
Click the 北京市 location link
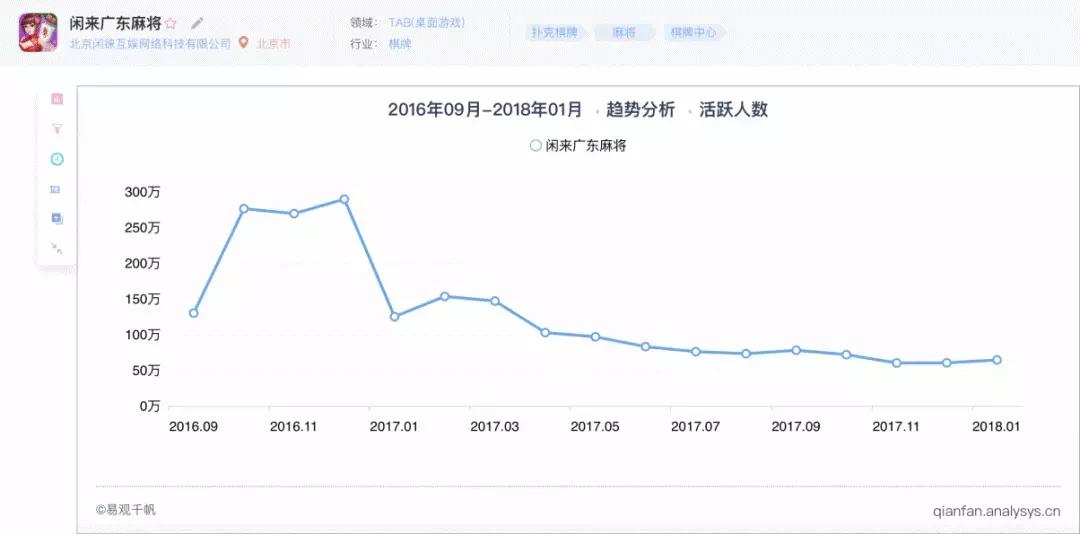pos(273,43)
